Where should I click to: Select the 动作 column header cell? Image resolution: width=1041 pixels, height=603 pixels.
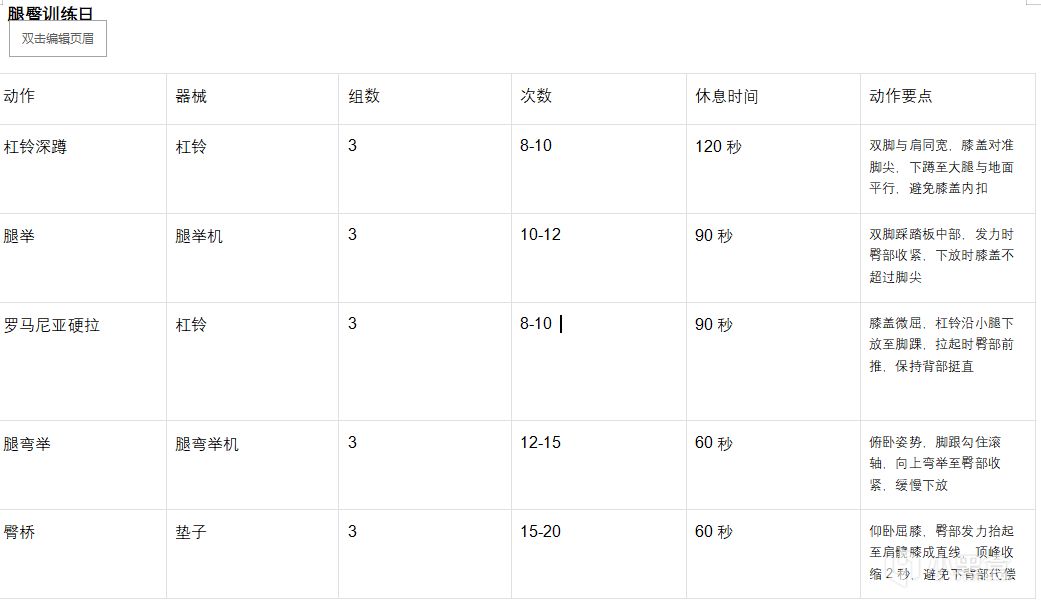[20, 97]
